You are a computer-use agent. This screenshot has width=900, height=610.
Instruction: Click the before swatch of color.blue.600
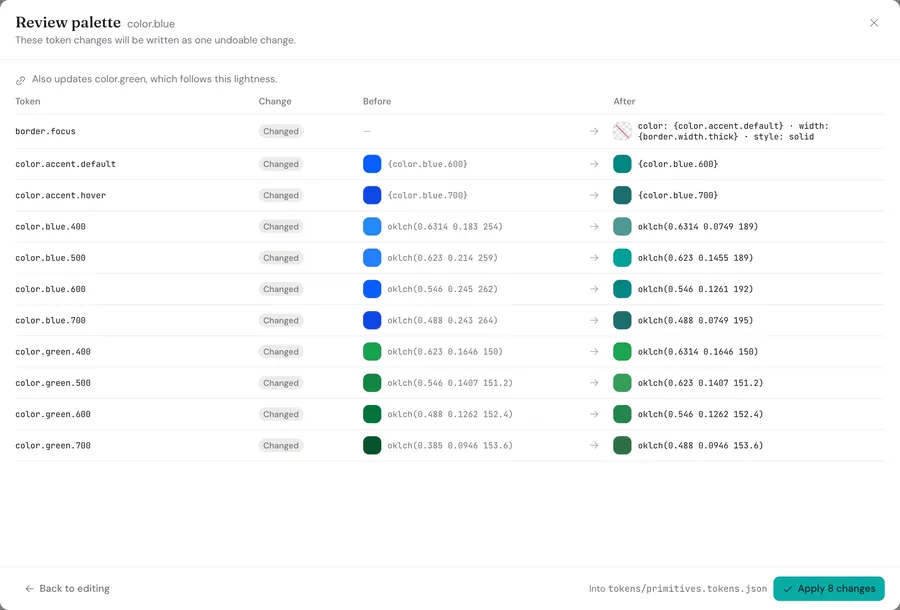pos(372,289)
